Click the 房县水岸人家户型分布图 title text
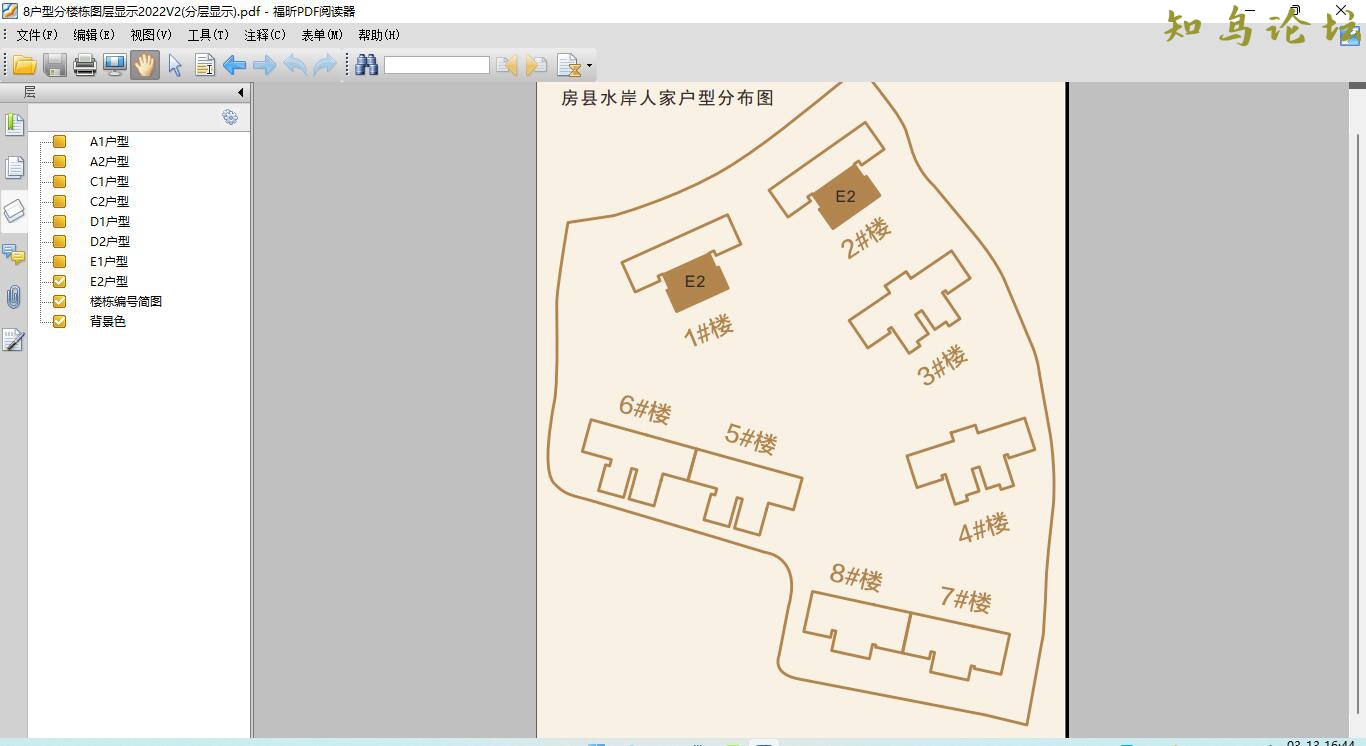Screen dimensions: 1366x746 (x=667, y=98)
